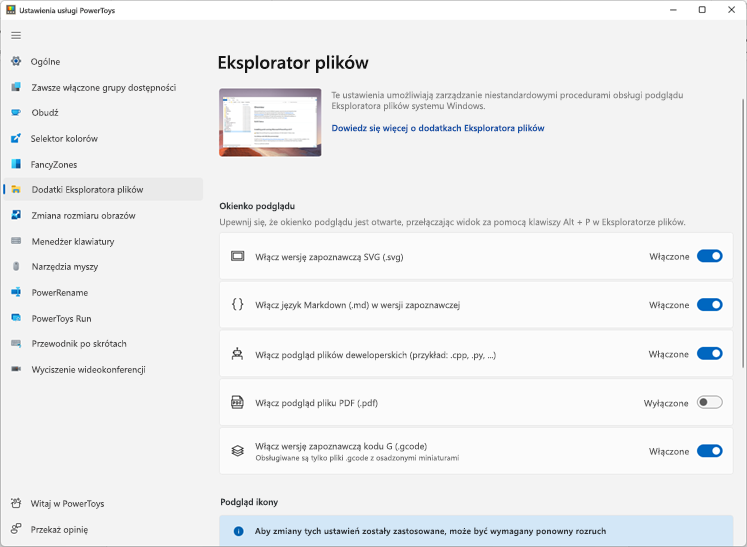Open Zmiana rozmiaru obrazów page
747x547 pixels.
pos(103,215)
